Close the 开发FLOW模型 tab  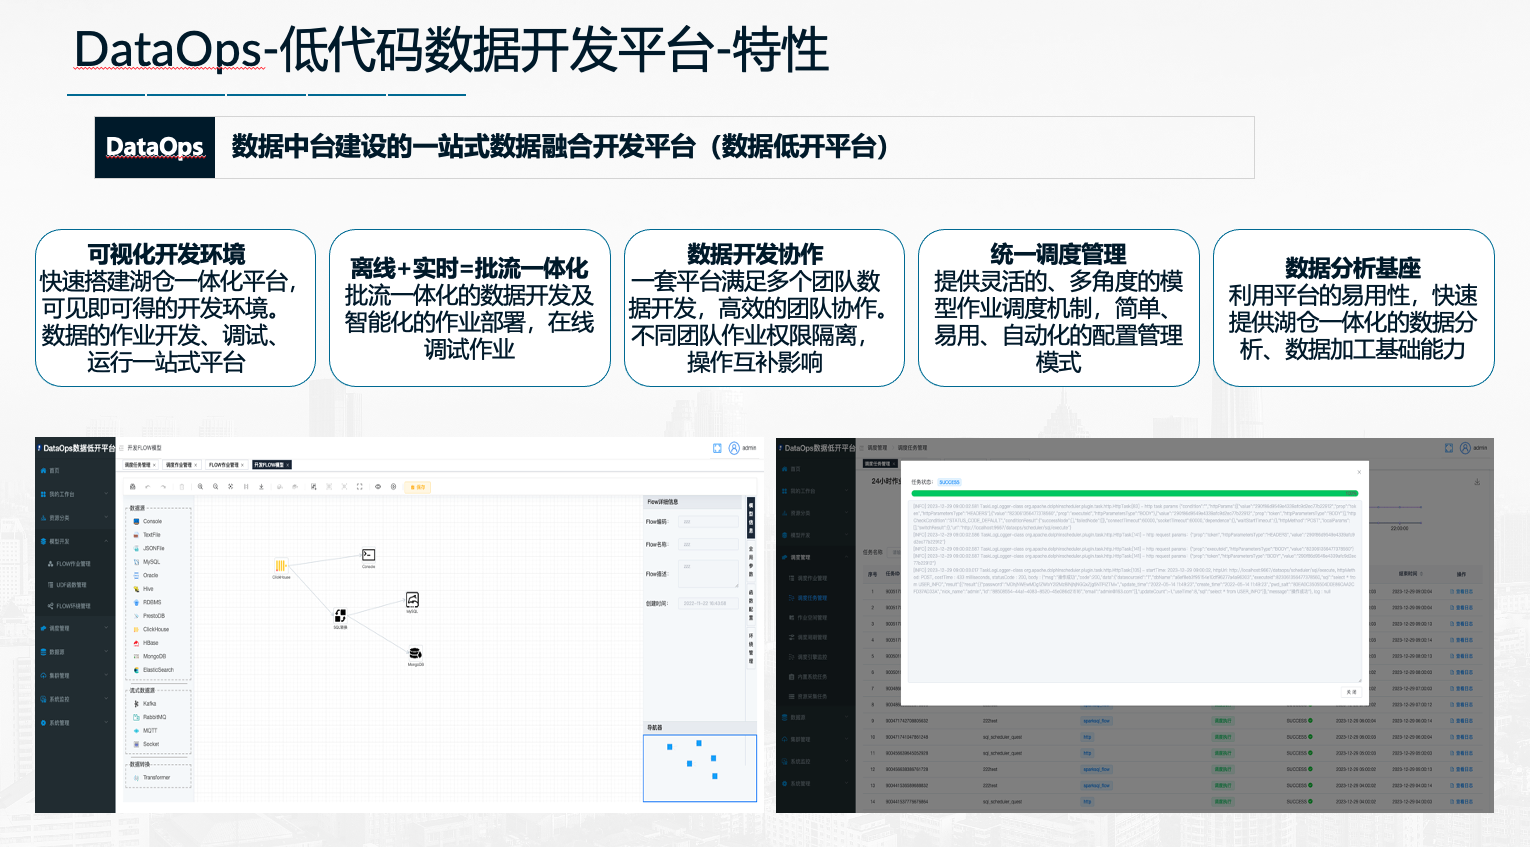click(x=288, y=465)
